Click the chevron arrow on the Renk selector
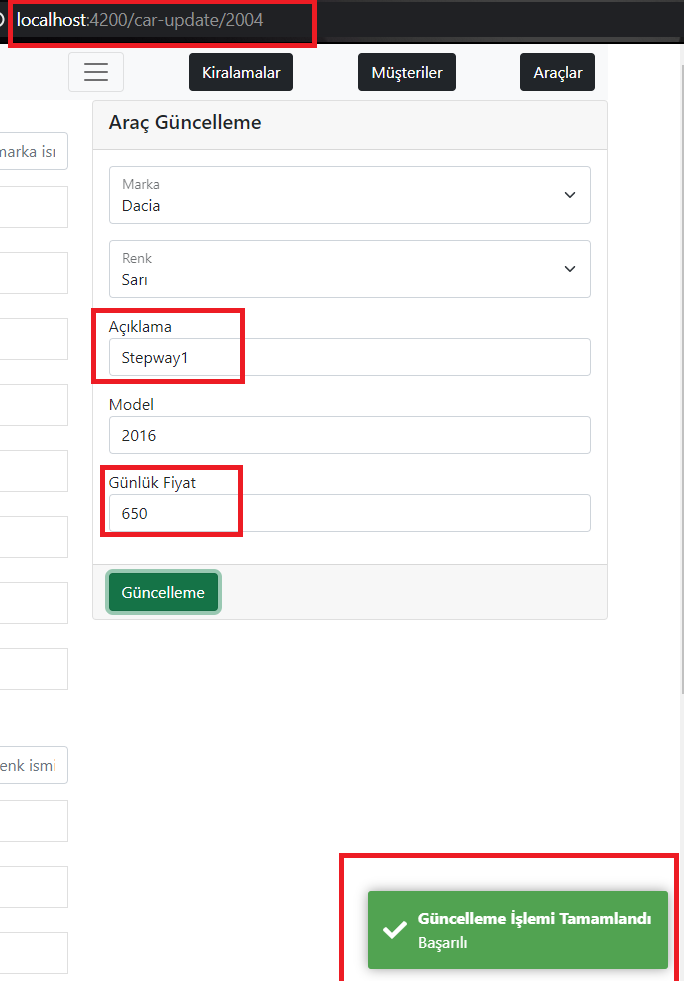The height and width of the screenshot is (981, 684). 570,269
